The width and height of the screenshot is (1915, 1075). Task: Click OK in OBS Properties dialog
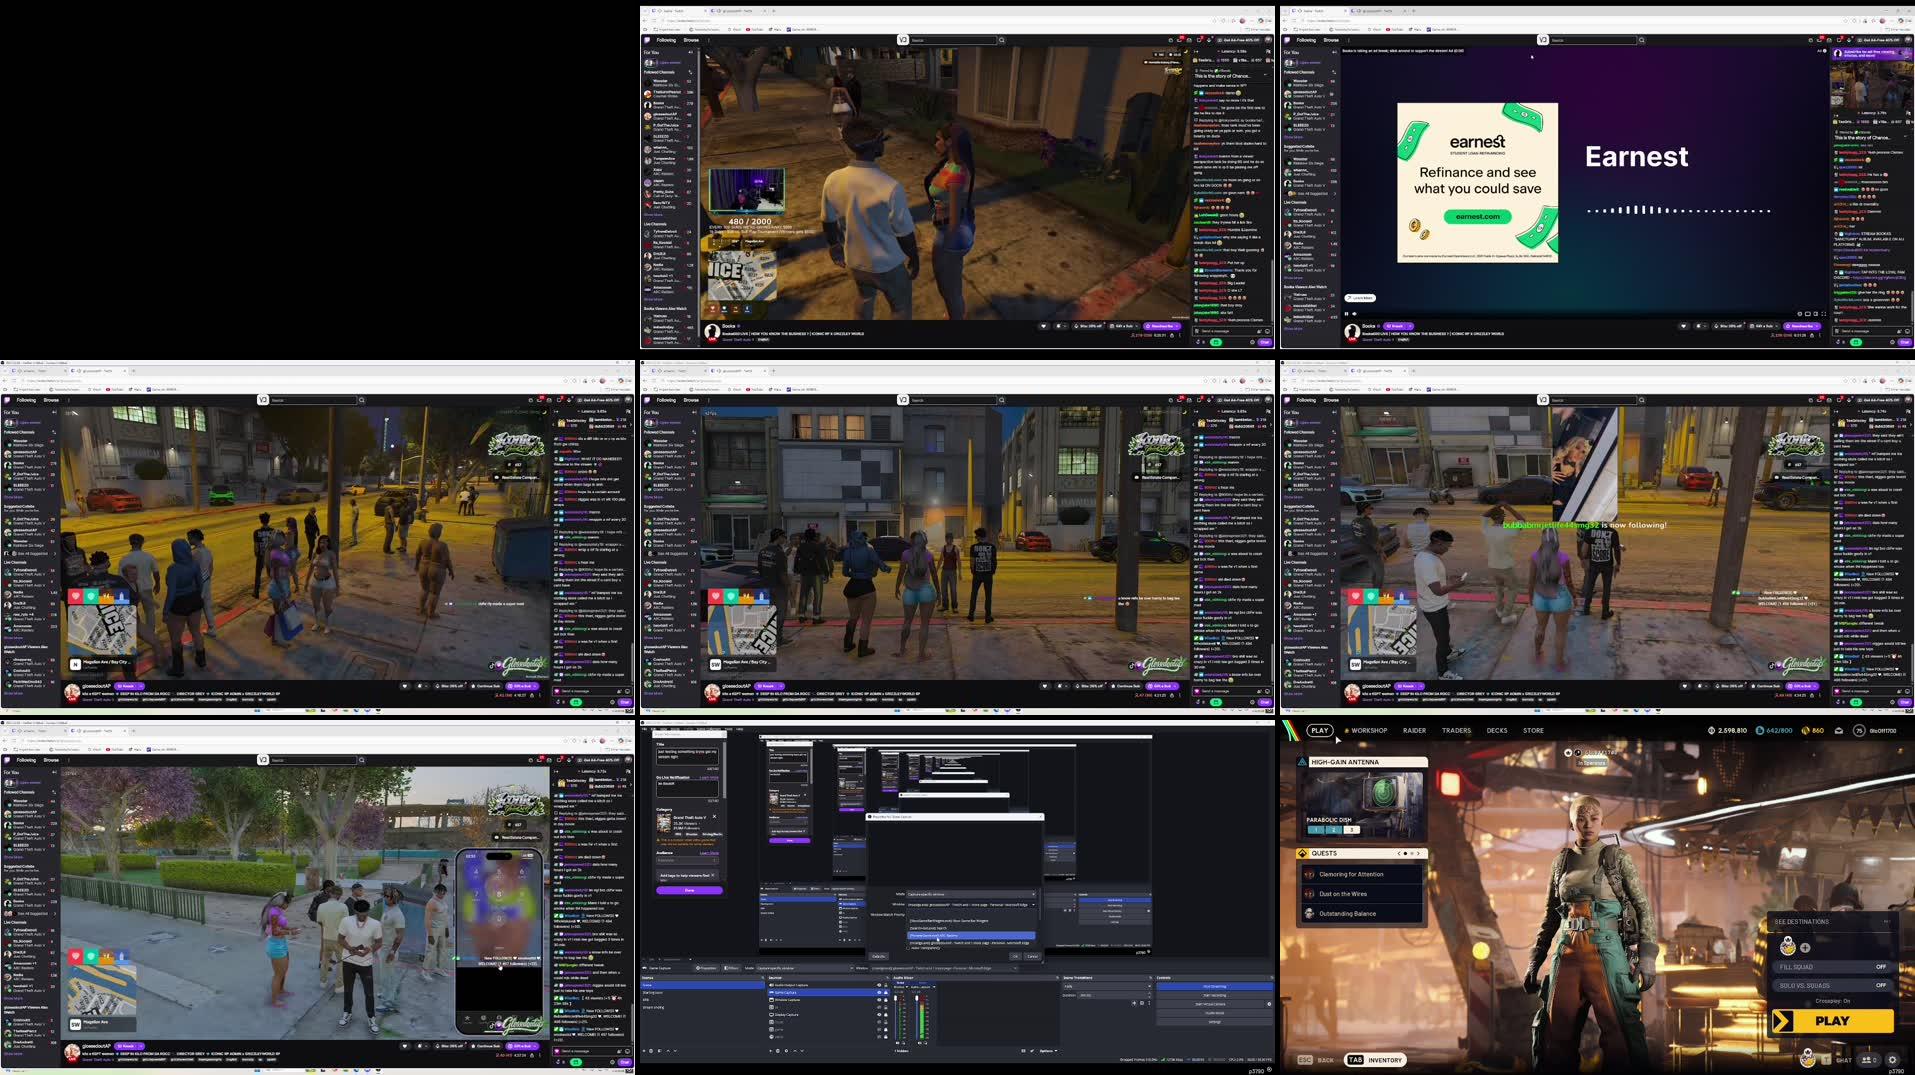(1015, 956)
